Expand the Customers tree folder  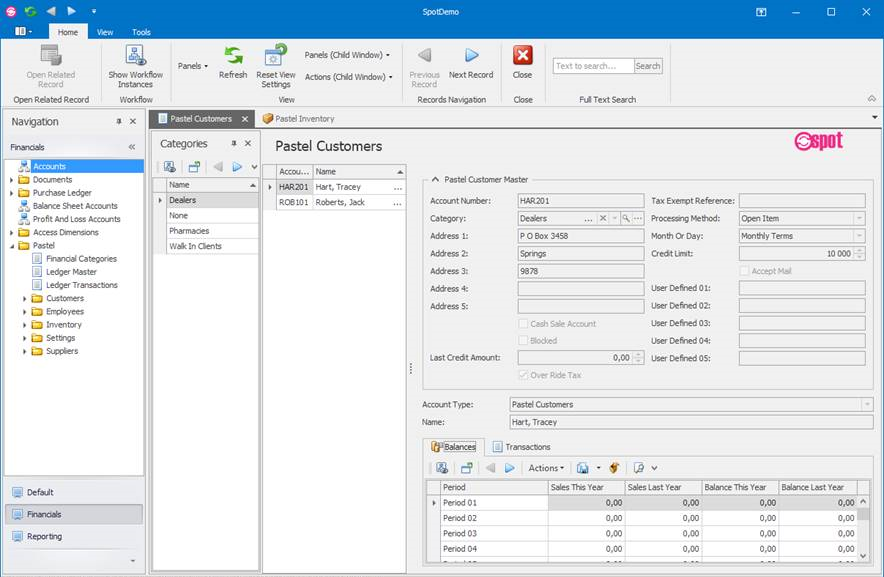tap(24, 298)
